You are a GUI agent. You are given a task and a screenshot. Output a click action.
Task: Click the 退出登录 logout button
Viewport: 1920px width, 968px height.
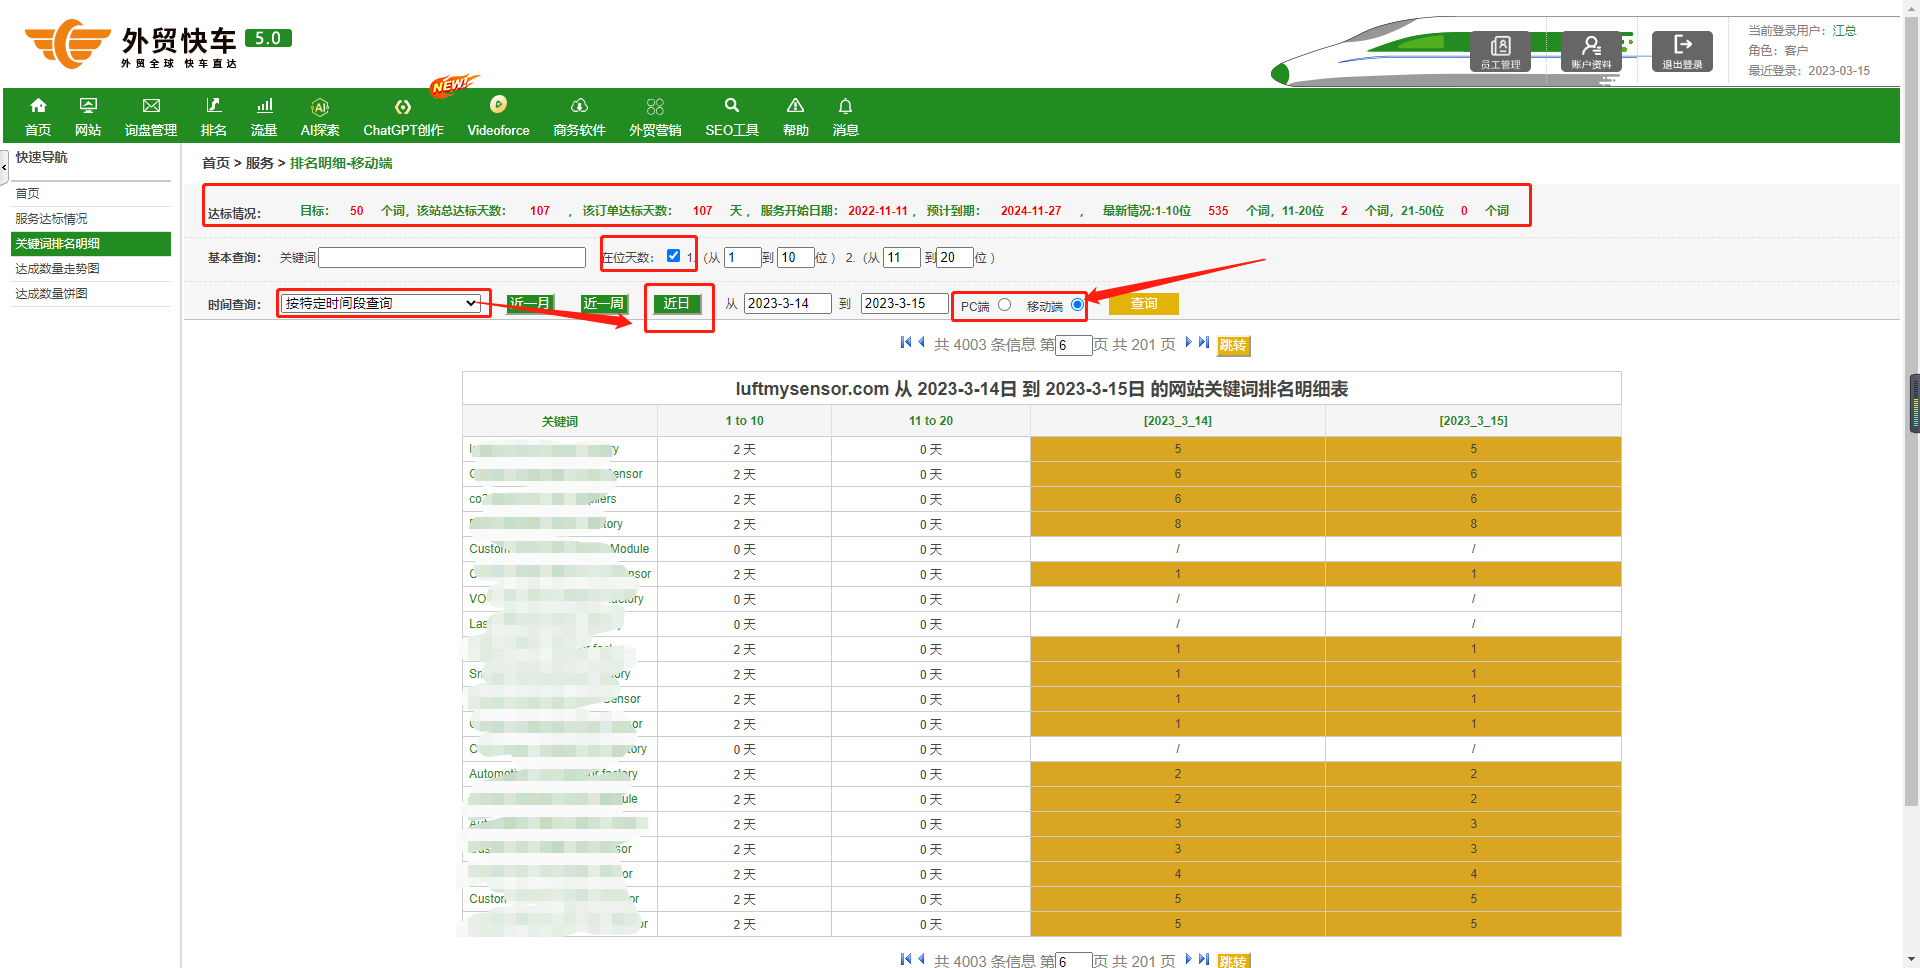1682,51
